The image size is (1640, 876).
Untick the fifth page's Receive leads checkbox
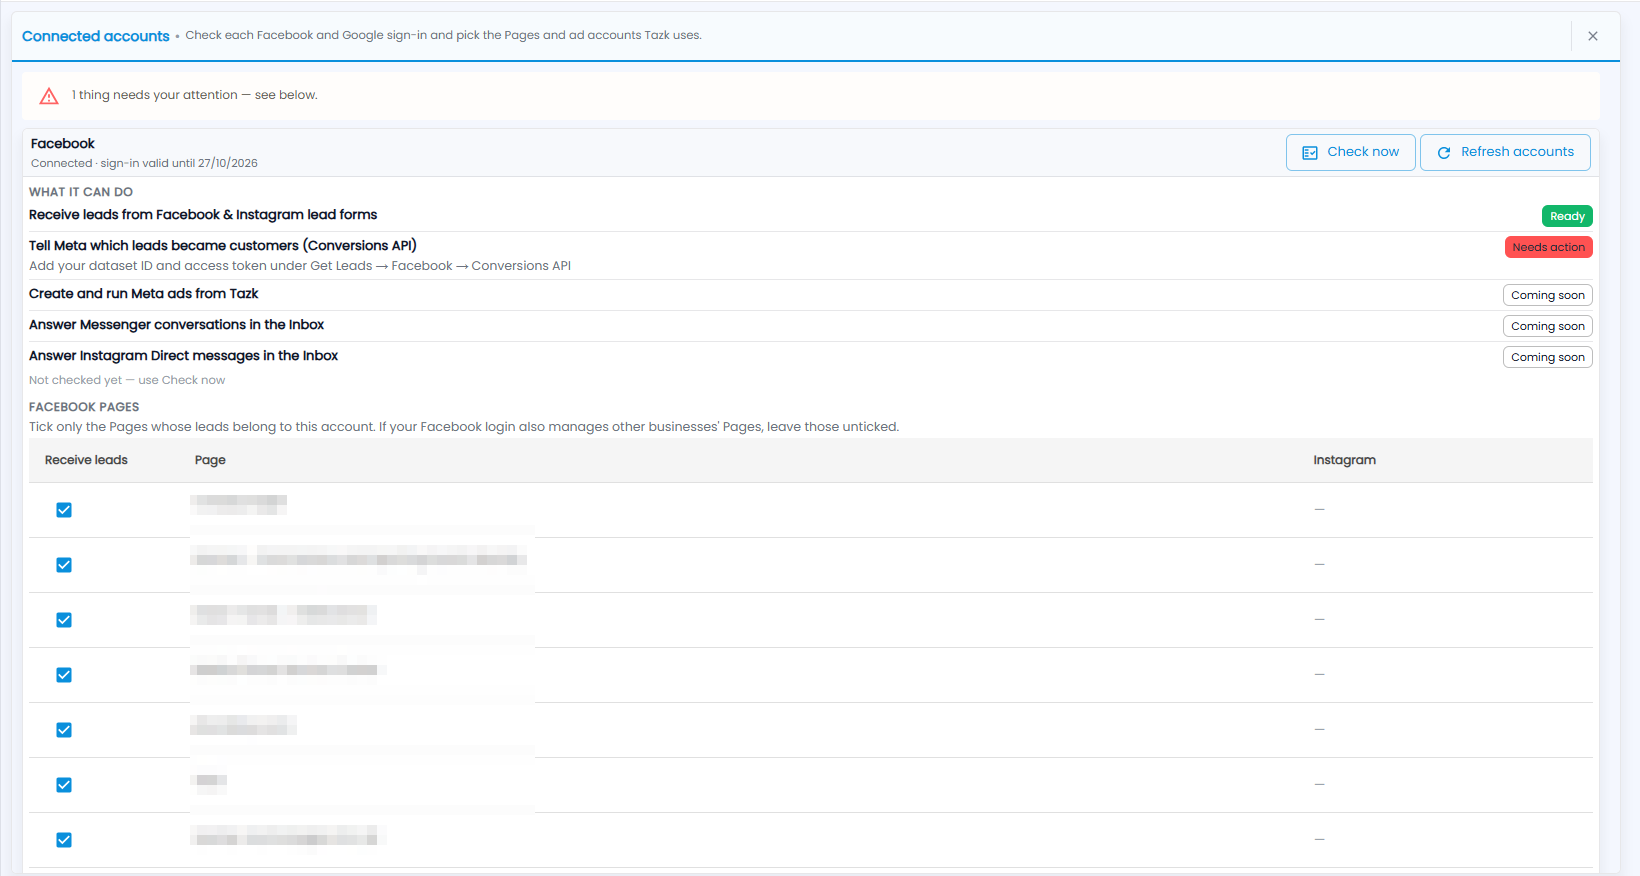click(64, 730)
